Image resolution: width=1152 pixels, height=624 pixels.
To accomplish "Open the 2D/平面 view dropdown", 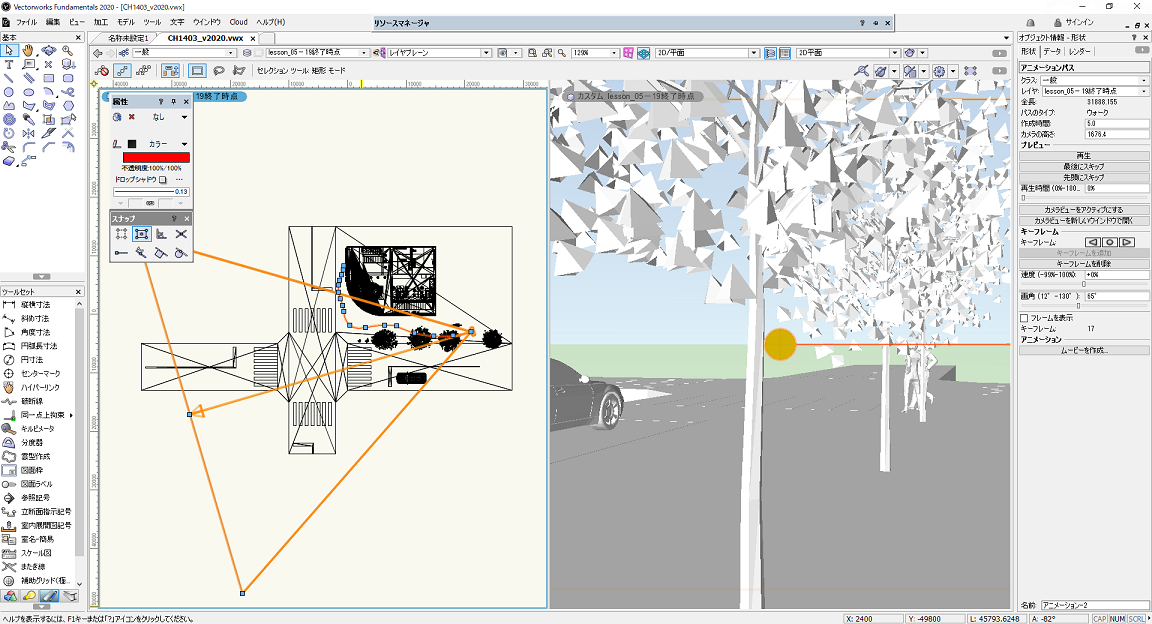I will point(707,53).
